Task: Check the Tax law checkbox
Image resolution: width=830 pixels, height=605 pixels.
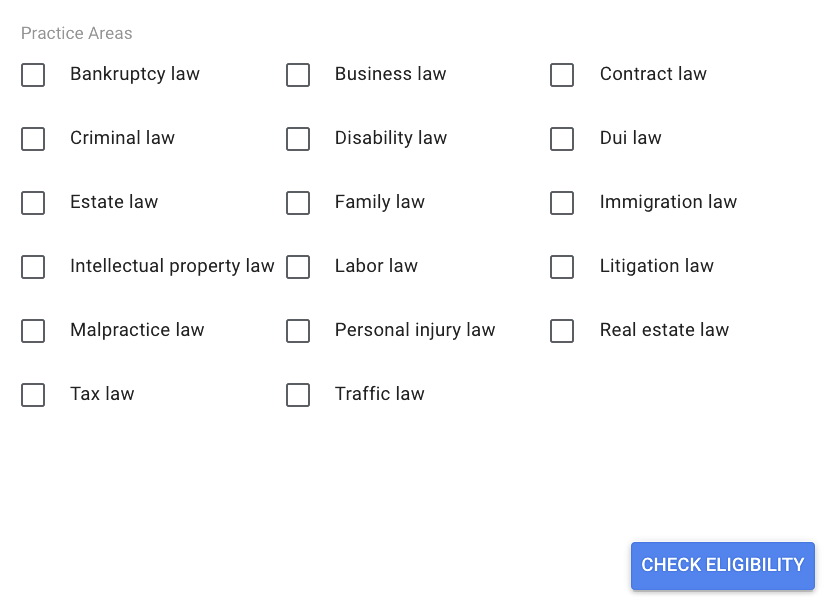Action: [x=33, y=395]
